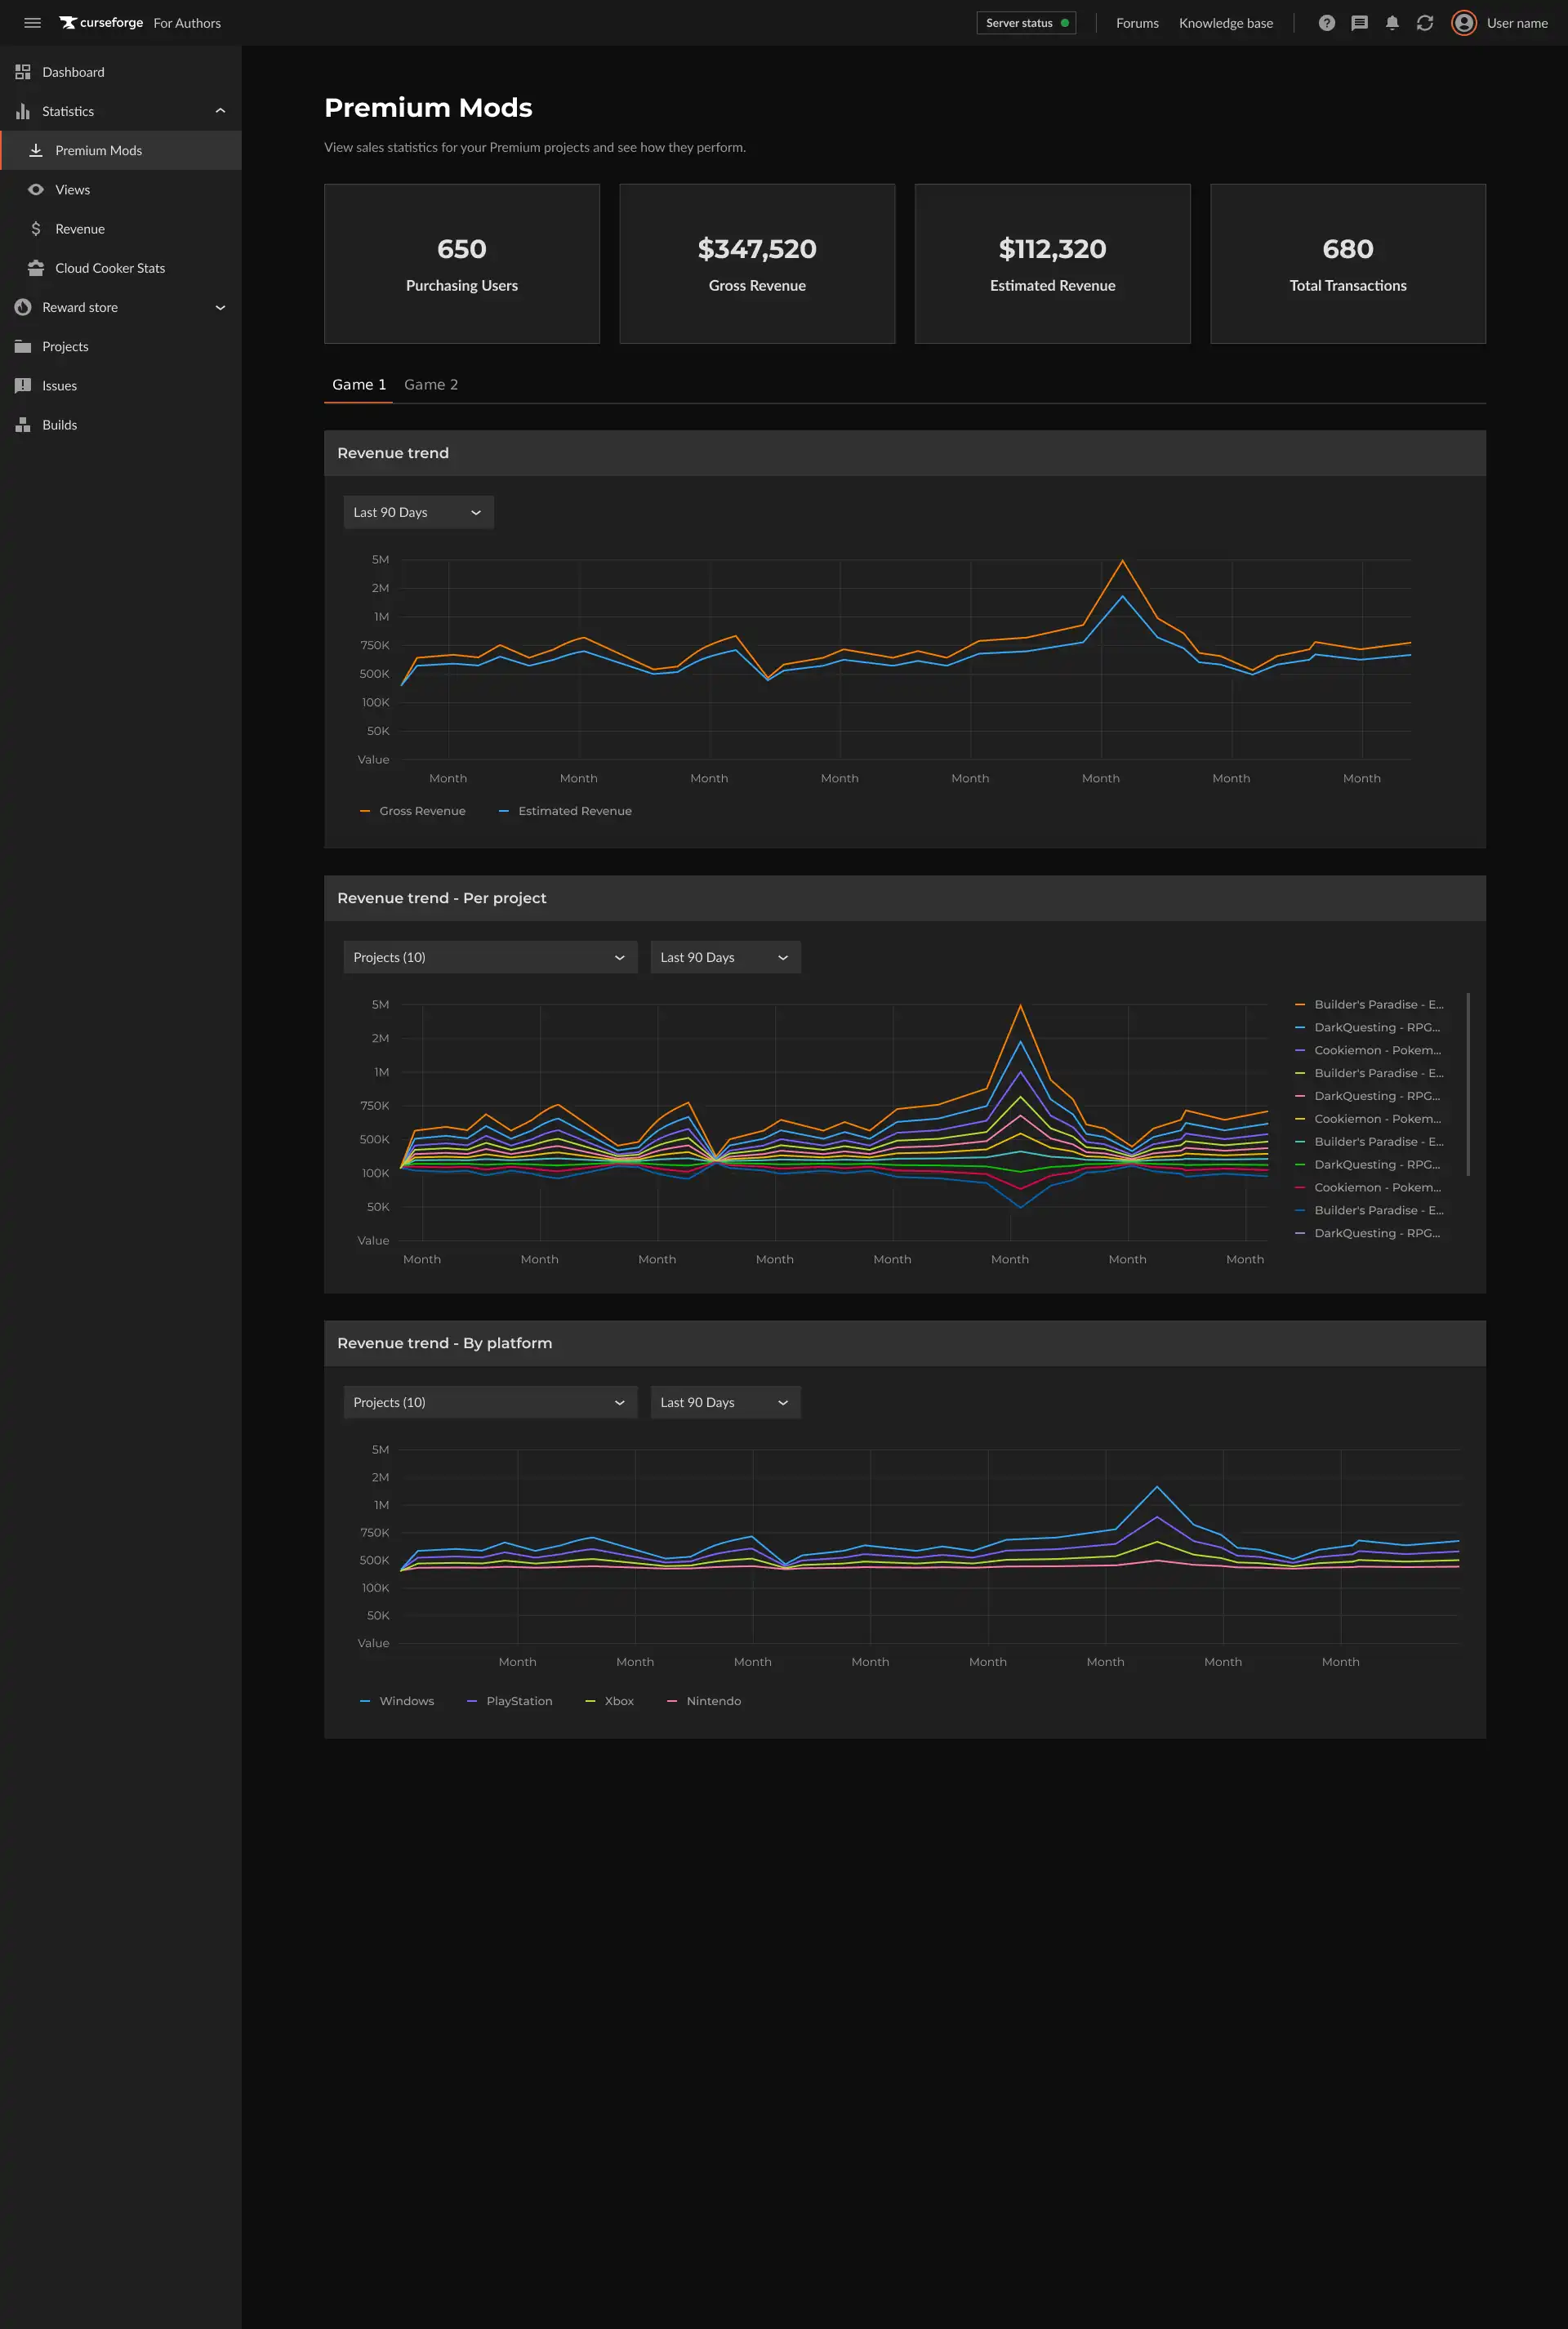Open Issues in the sidebar
The width and height of the screenshot is (1568, 2329).
pos(121,385)
